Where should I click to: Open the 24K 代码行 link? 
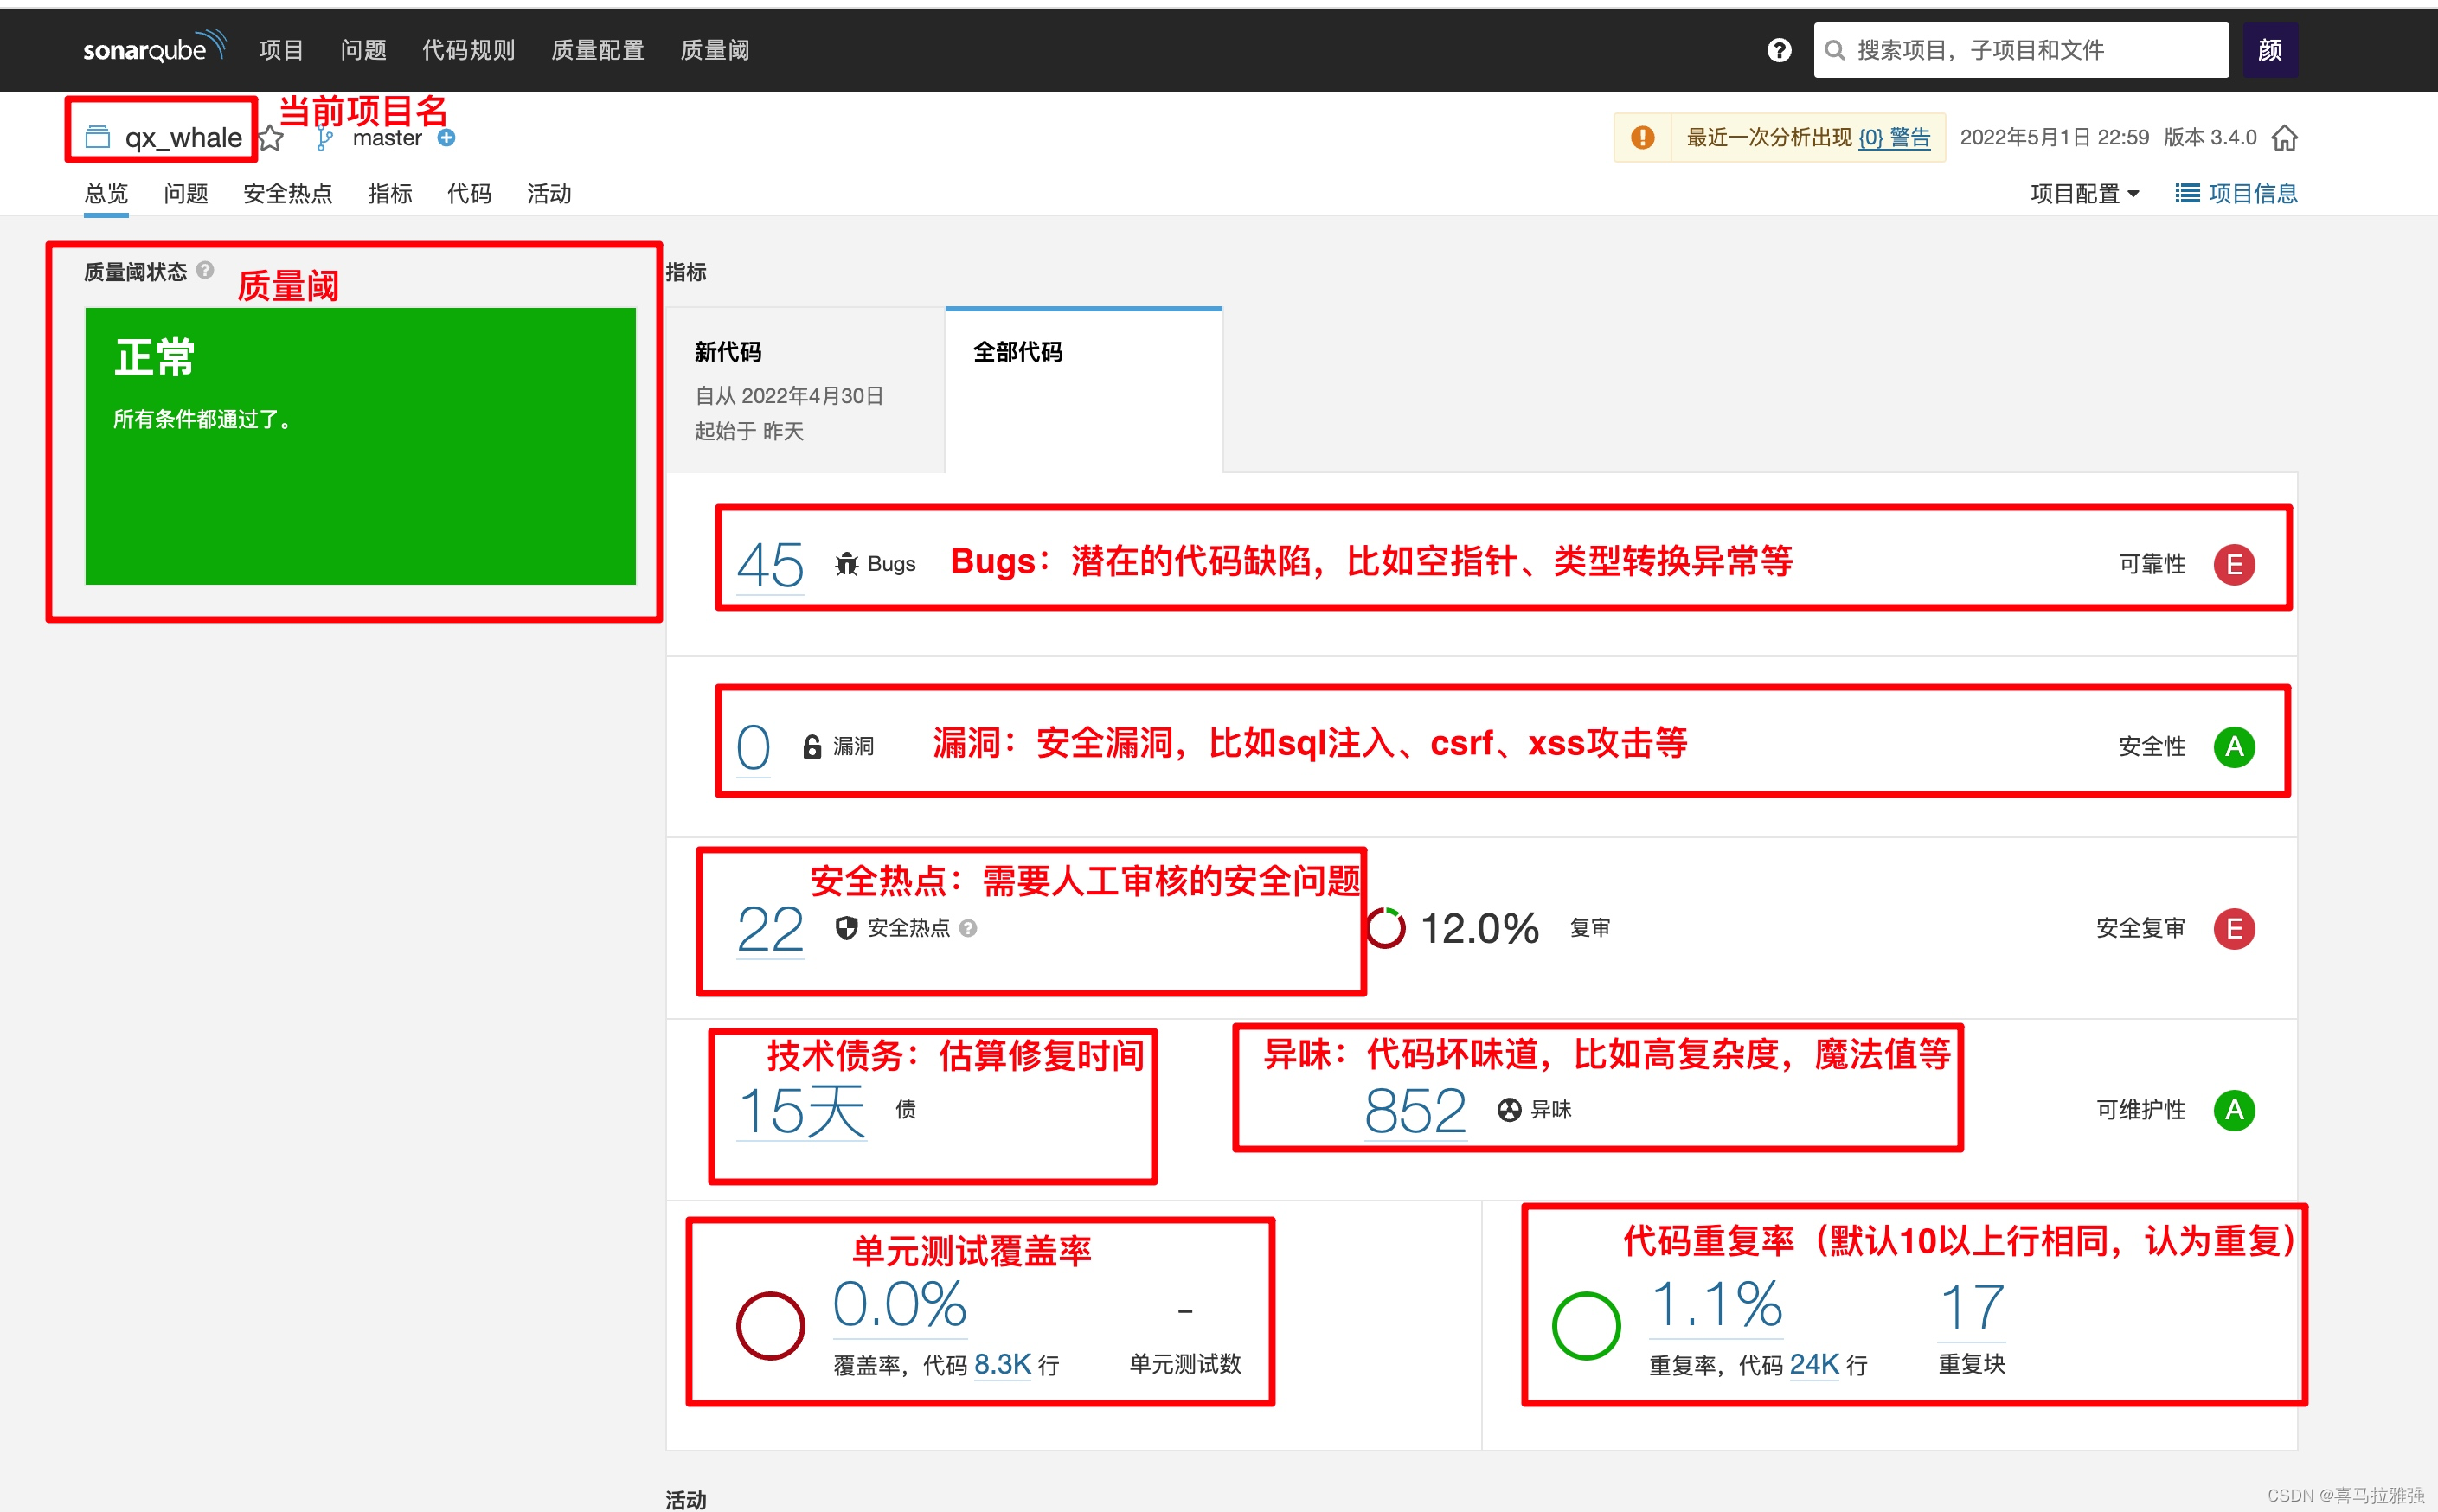1814,1365
